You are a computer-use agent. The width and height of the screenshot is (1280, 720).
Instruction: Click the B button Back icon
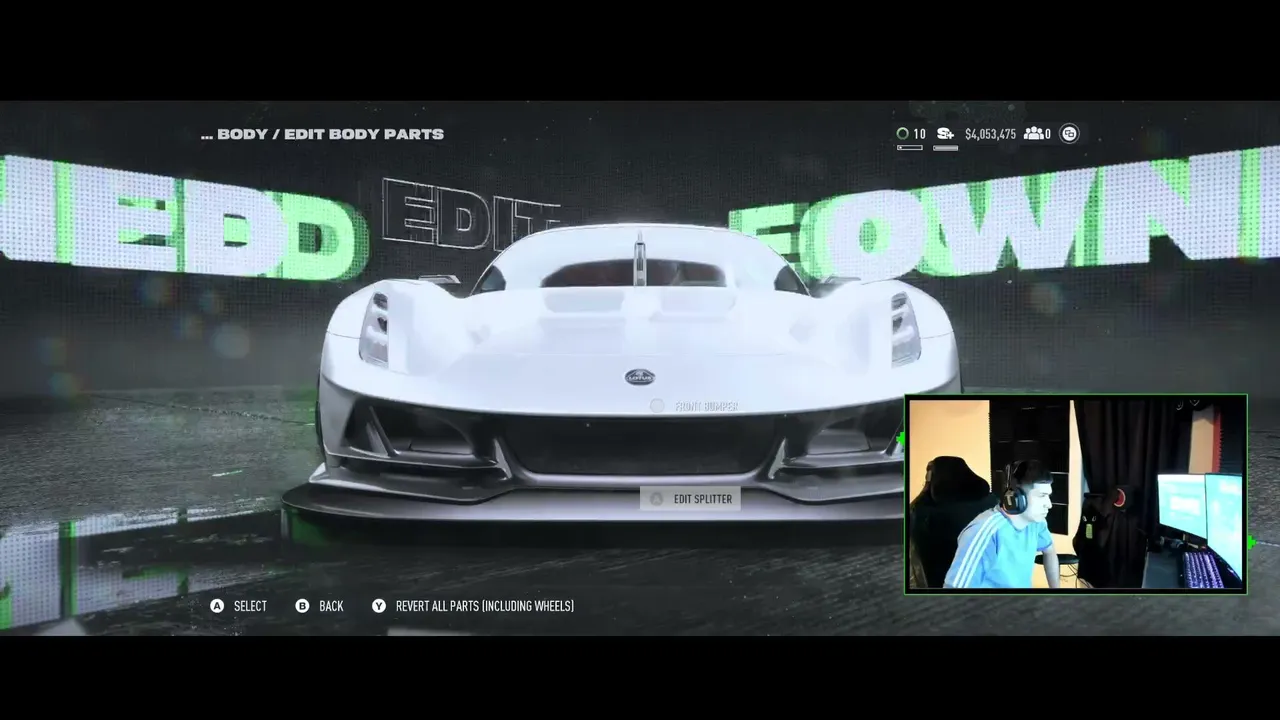(302, 606)
